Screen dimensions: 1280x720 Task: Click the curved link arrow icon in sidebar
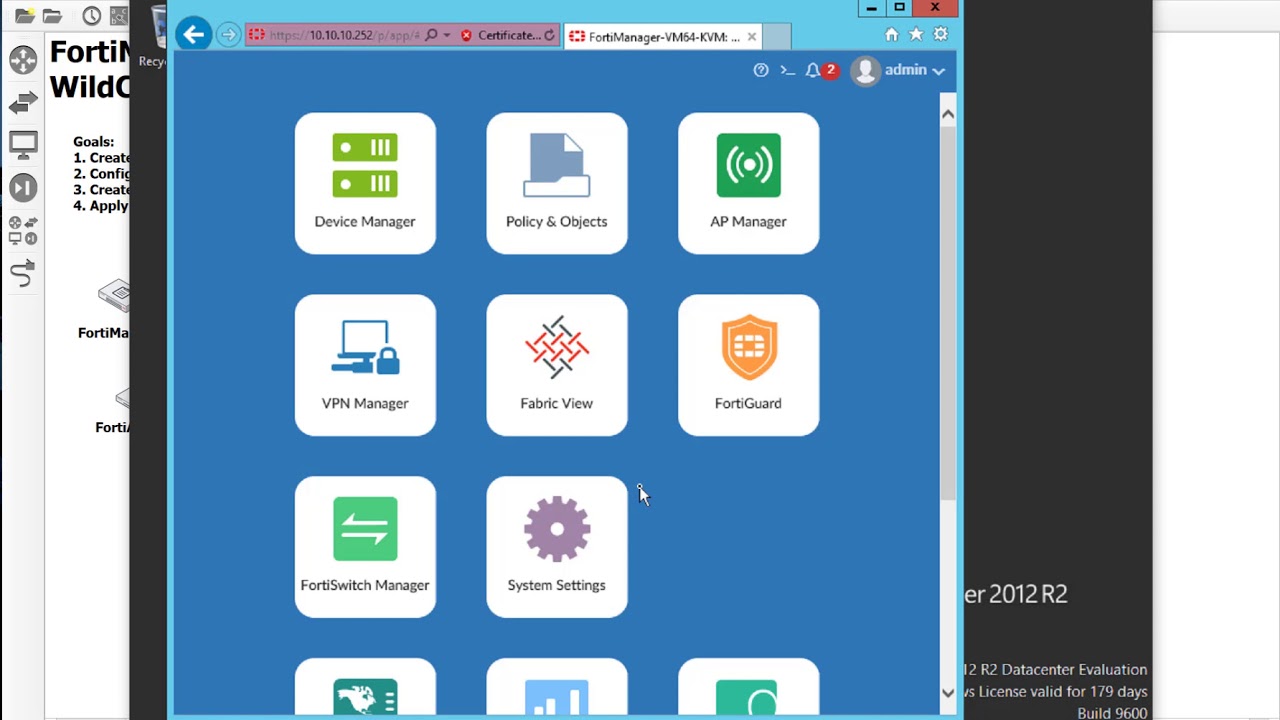(23, 273)
